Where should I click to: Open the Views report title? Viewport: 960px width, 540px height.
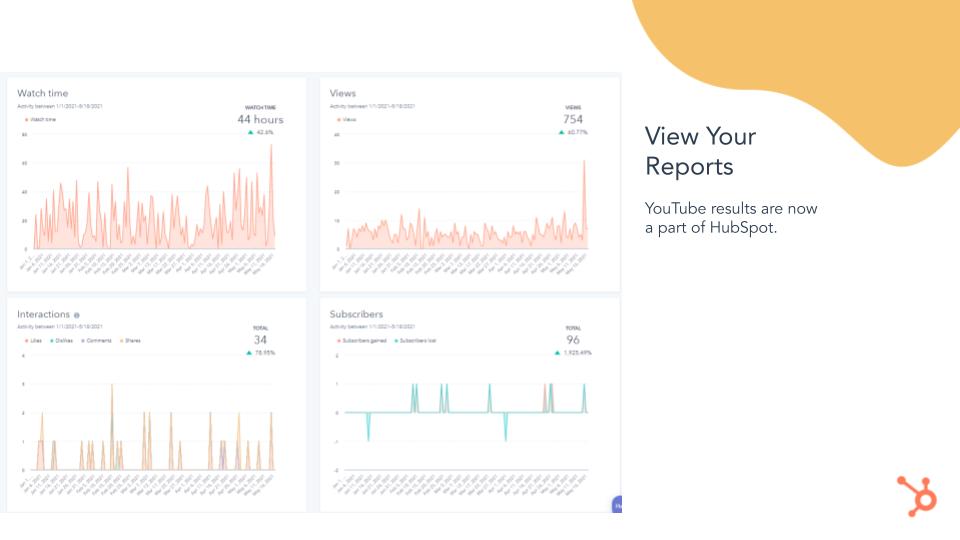pyautogui.click(x=342, y=93)
